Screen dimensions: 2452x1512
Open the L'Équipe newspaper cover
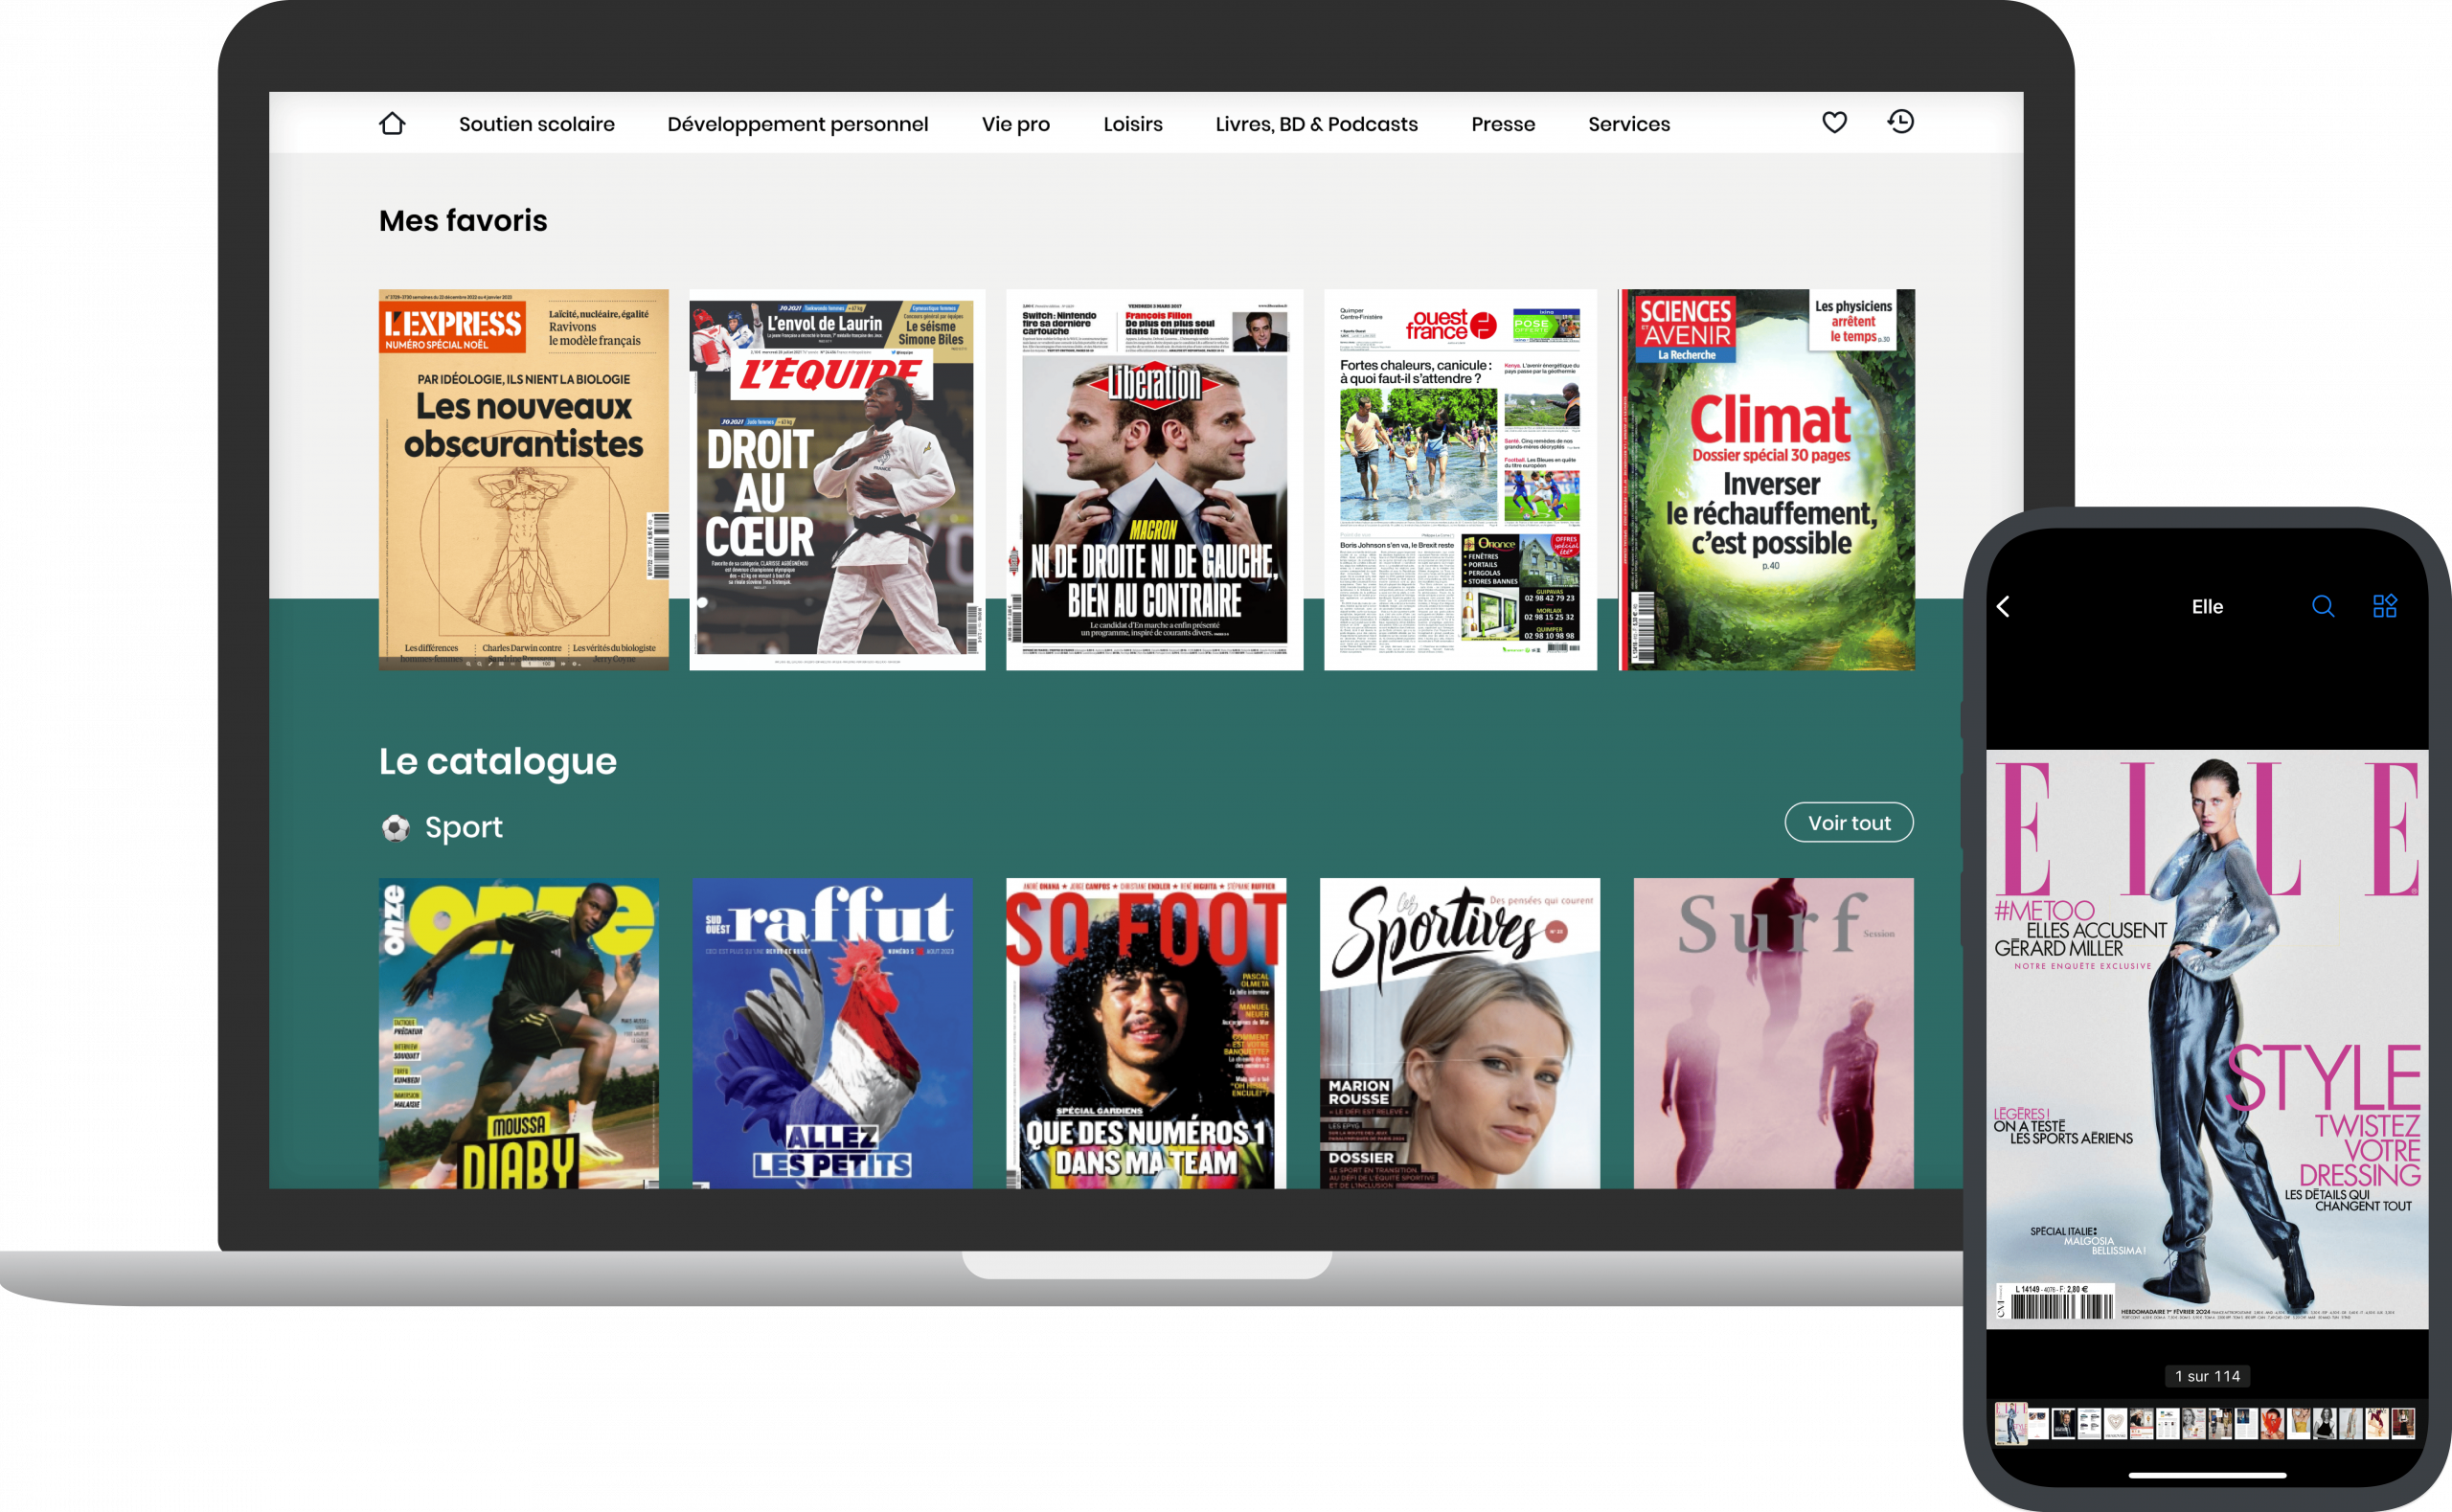[x=837, y=480]
